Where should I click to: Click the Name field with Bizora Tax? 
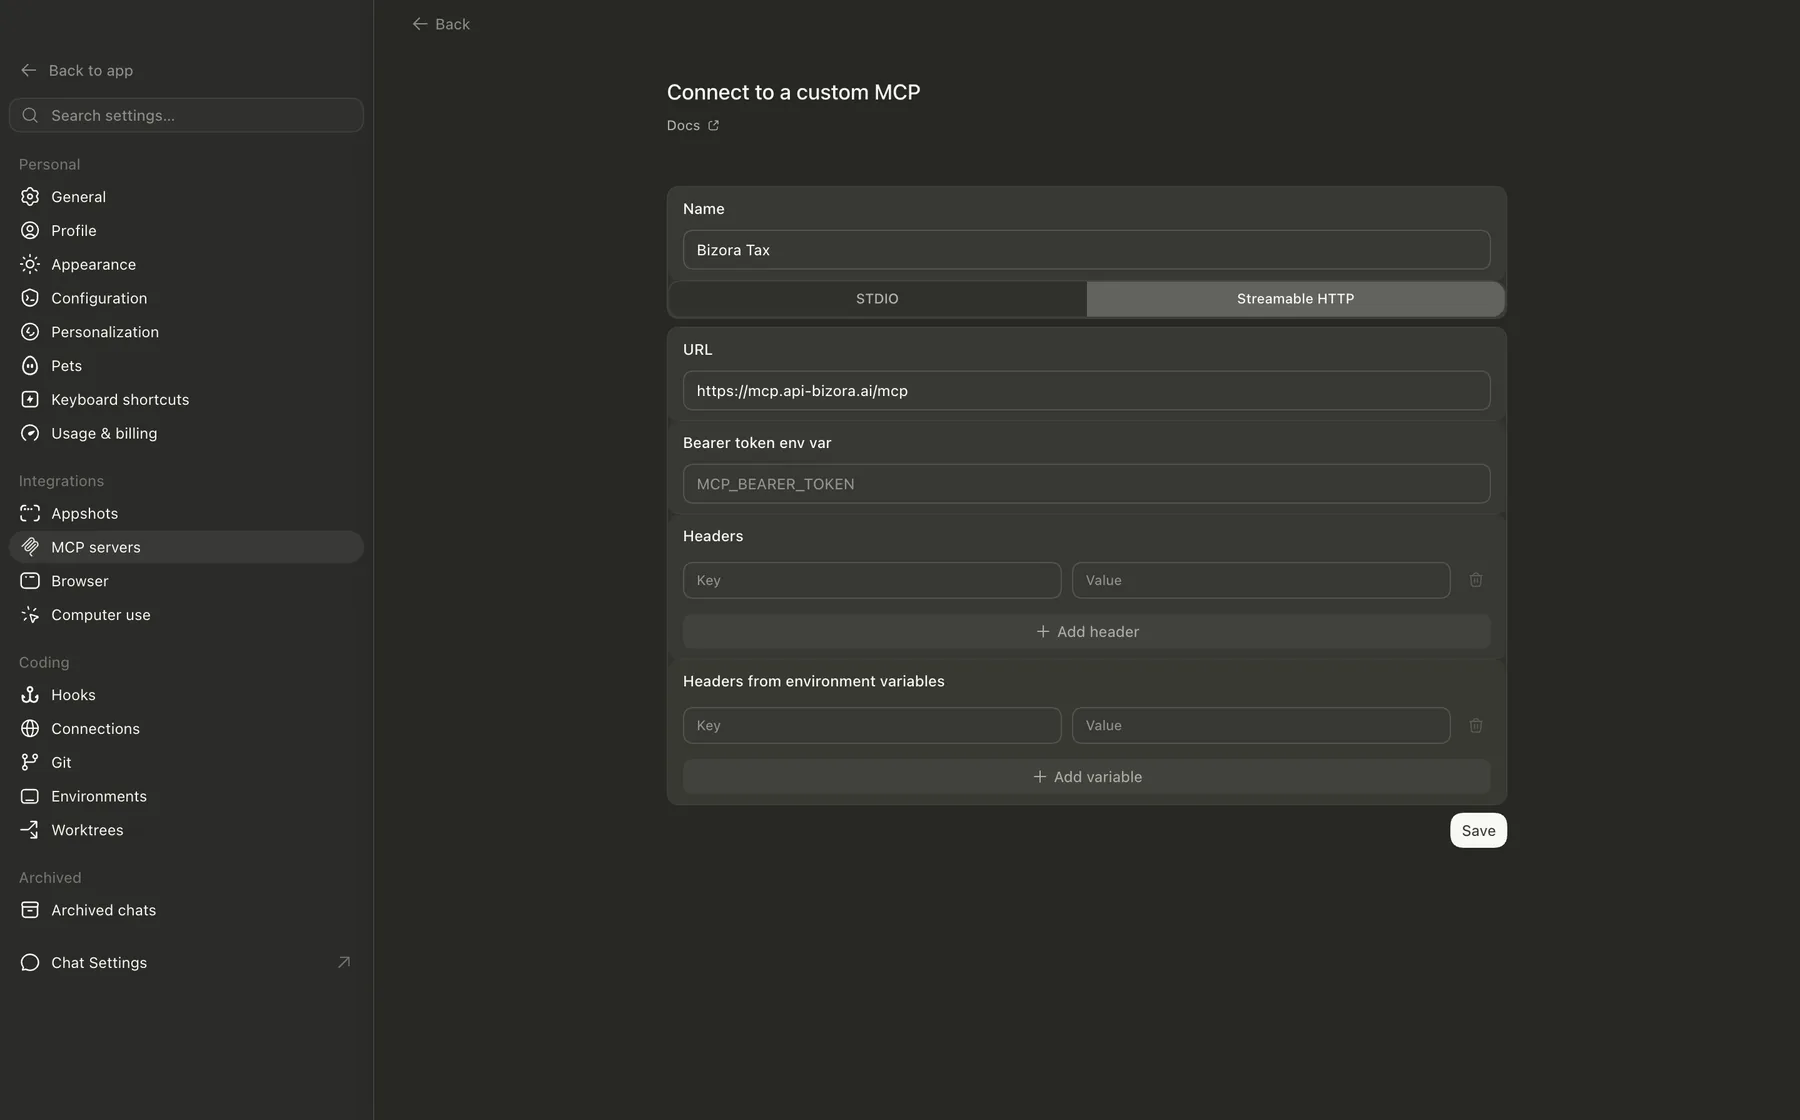[x=1086, y=250]
